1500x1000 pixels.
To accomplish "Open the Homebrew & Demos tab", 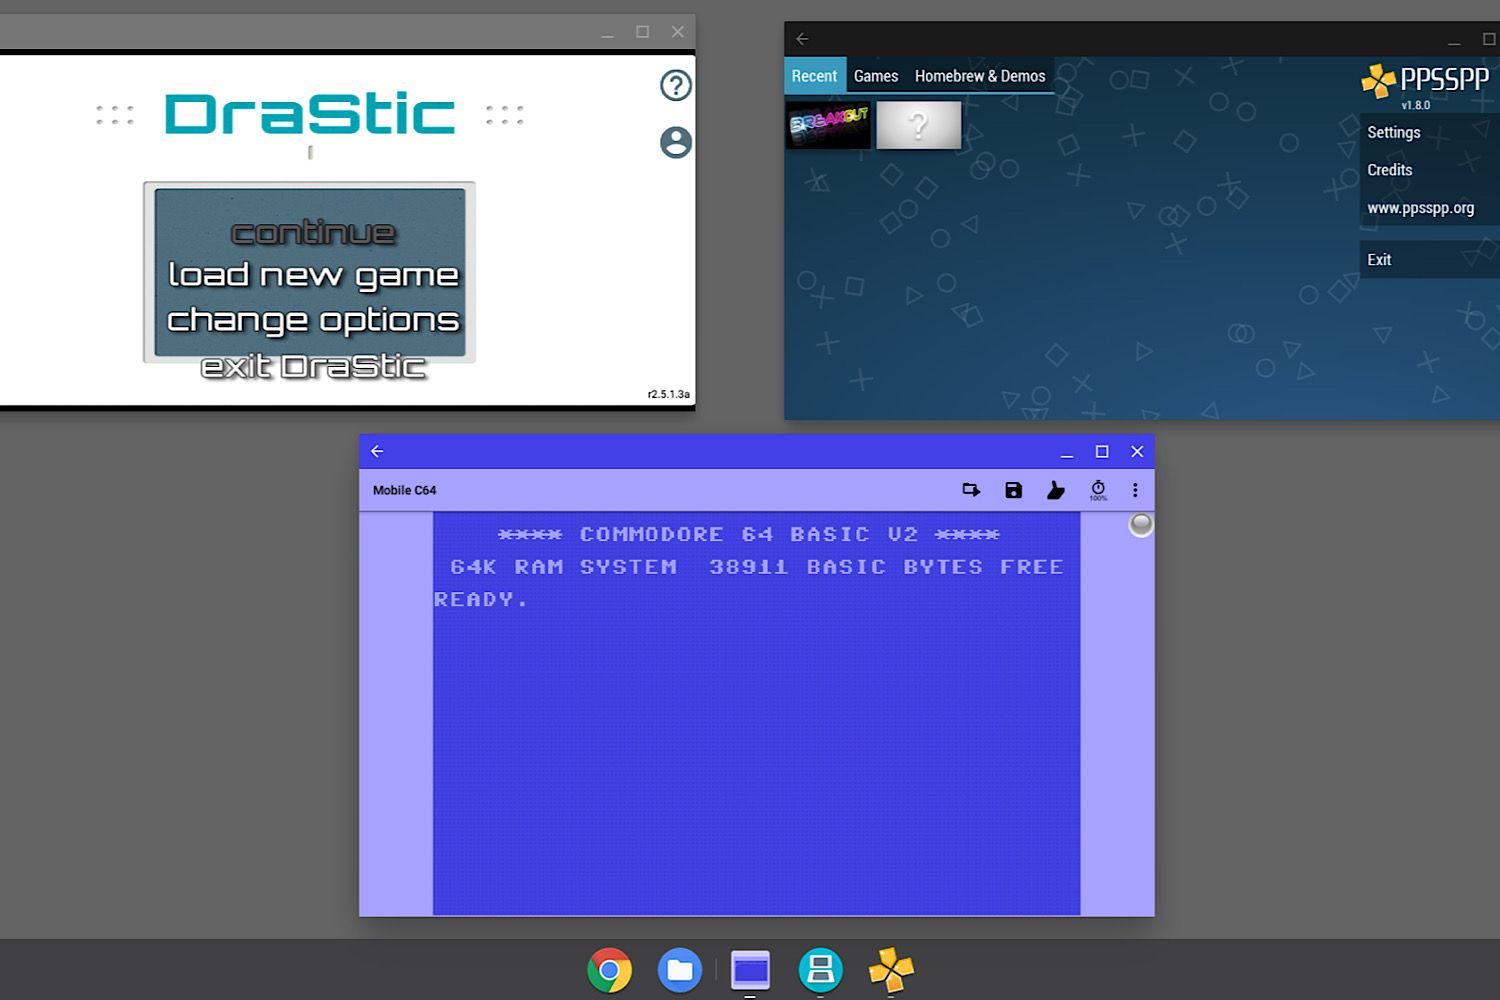I will pos(979,76).
